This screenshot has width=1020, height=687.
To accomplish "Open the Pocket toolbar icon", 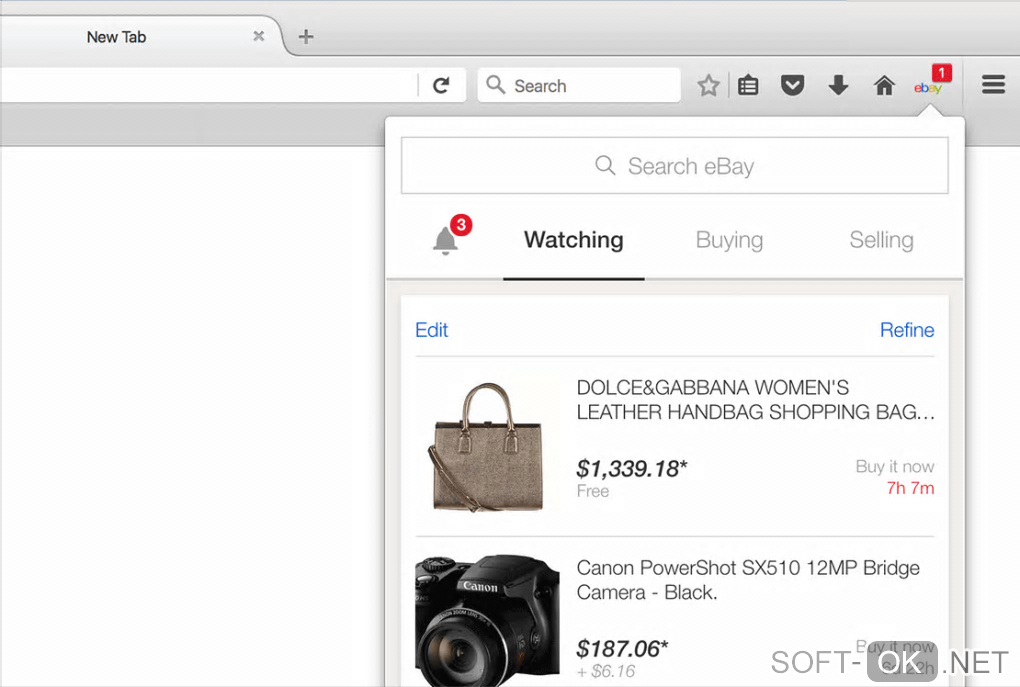I will click(792, 85).
